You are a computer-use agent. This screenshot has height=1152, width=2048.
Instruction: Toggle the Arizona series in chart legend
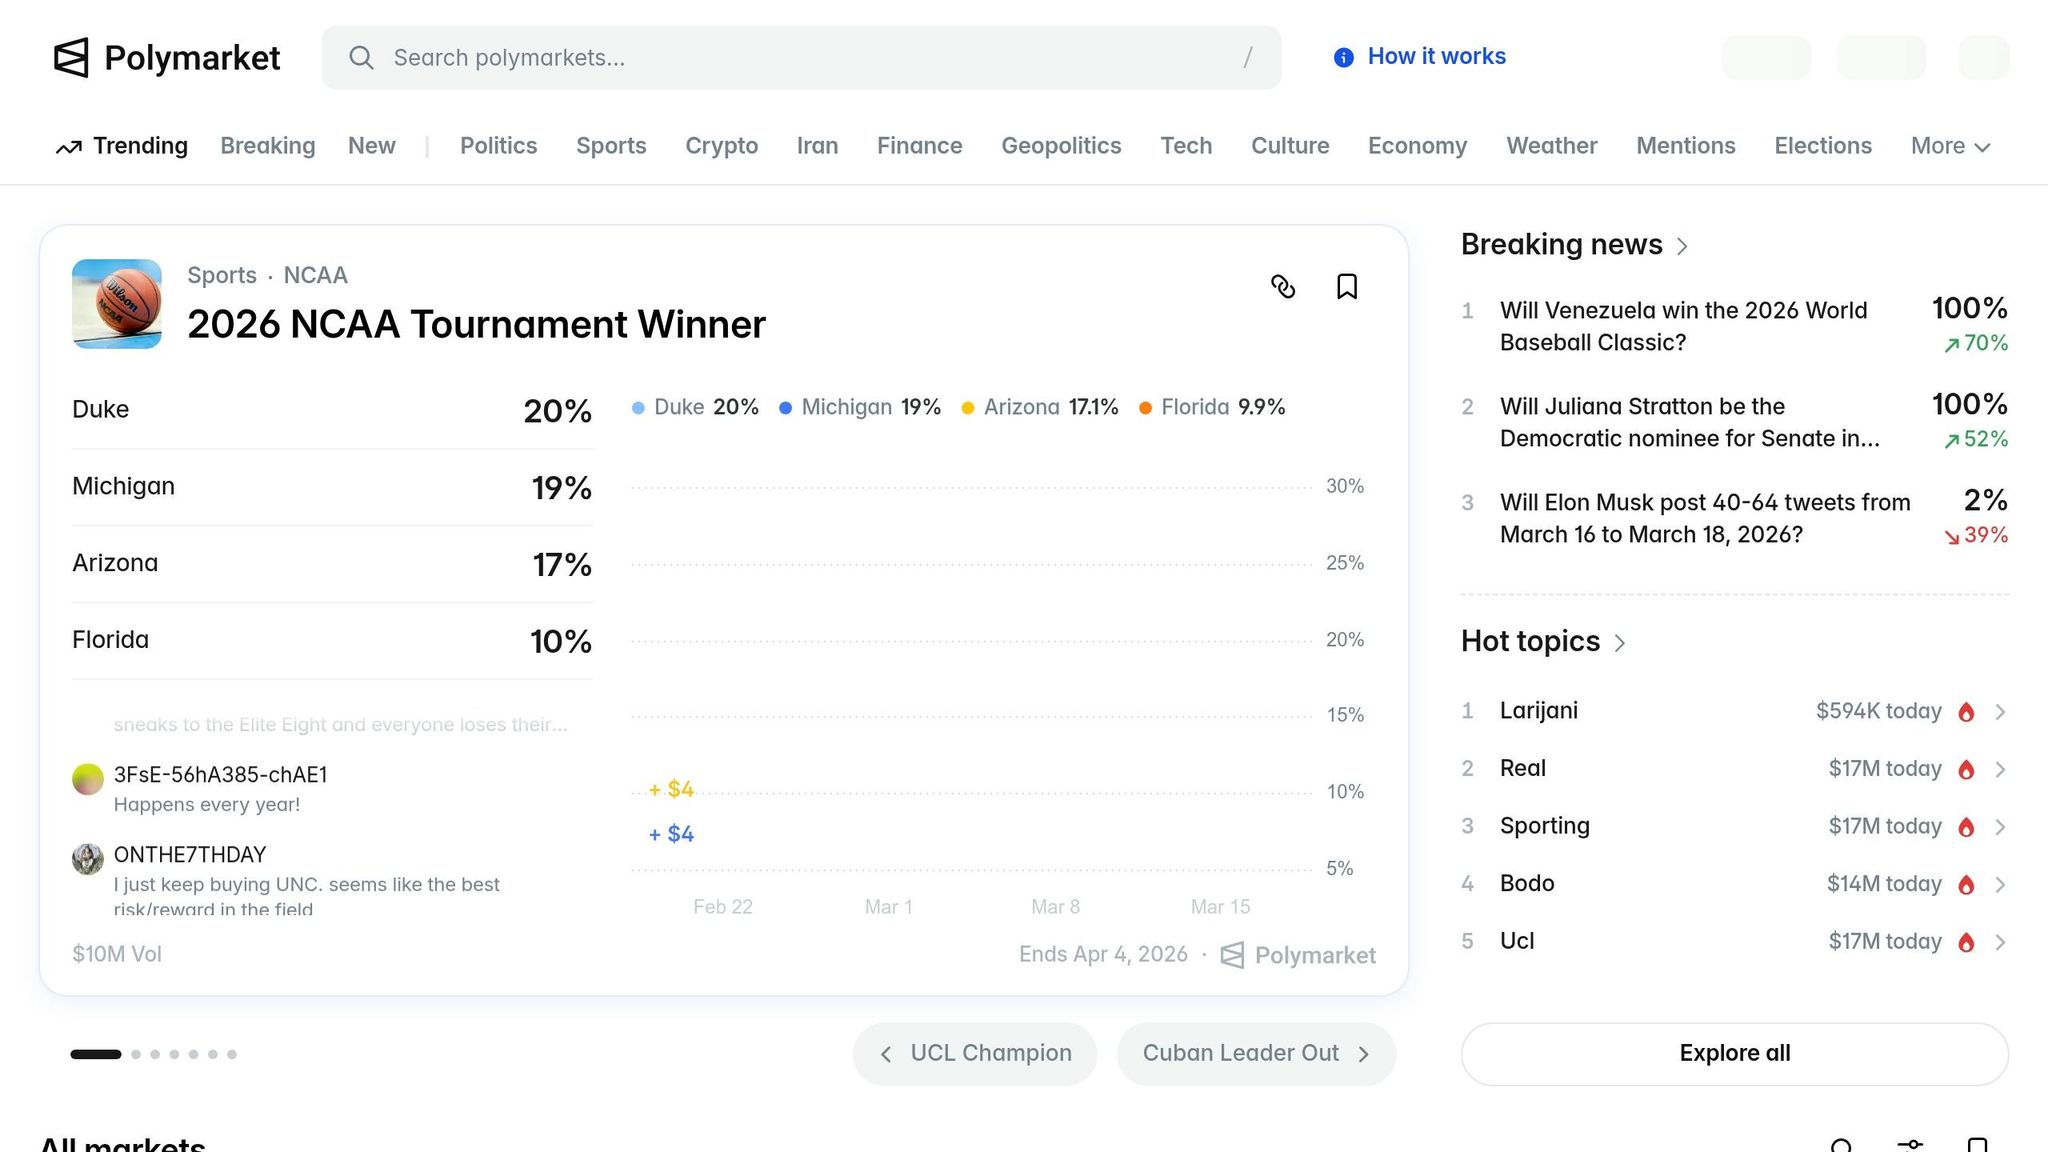1040,407
